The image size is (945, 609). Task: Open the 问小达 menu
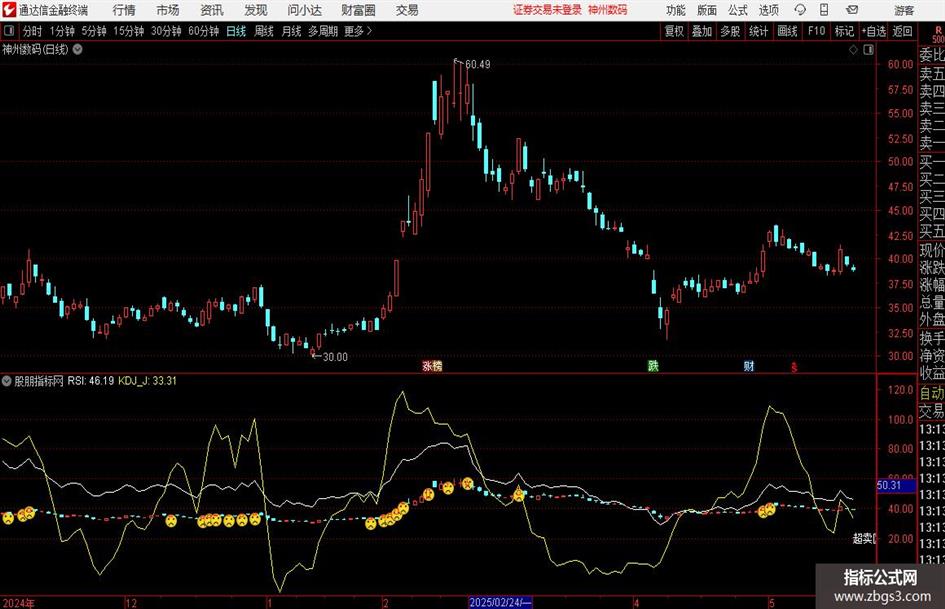point(304,10)
